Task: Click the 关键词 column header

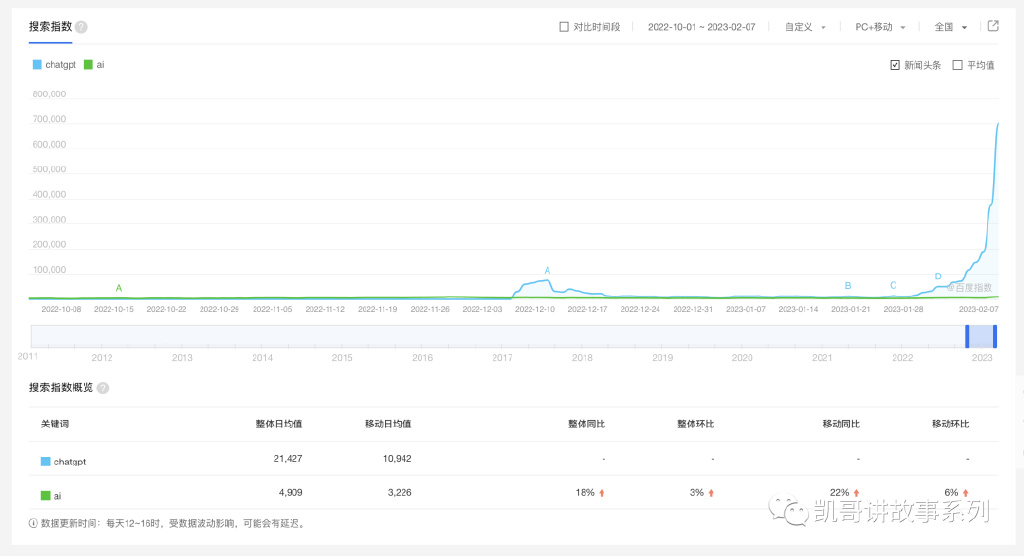Action: (x=55, y=424)
